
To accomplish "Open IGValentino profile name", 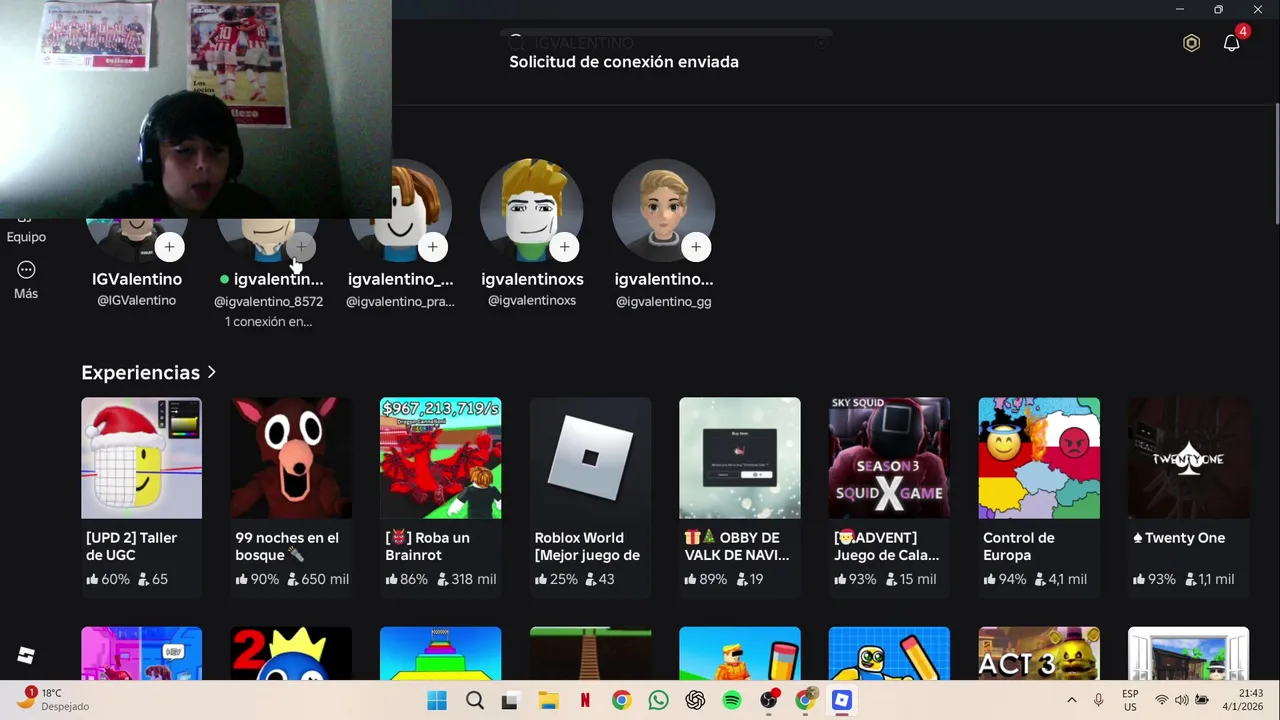I will (137, 279).
